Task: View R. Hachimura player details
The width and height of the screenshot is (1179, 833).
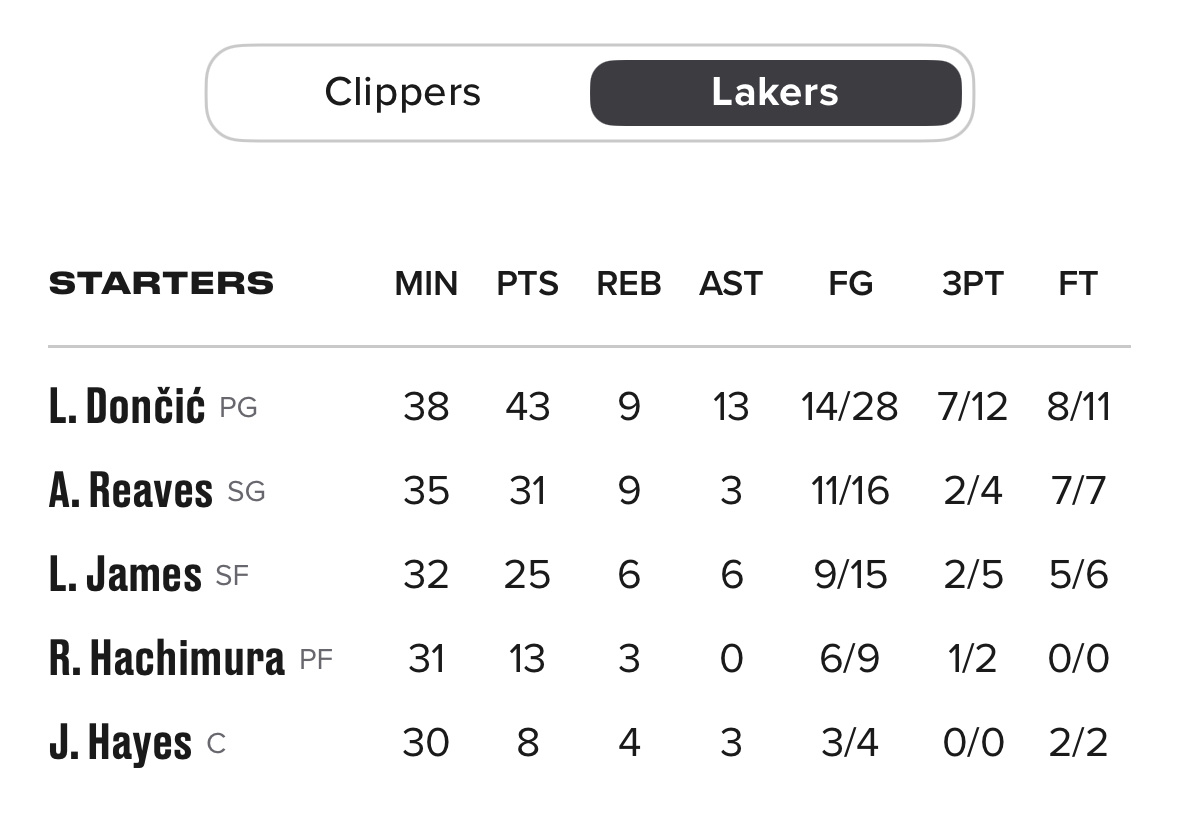Action: click(167, 659)
